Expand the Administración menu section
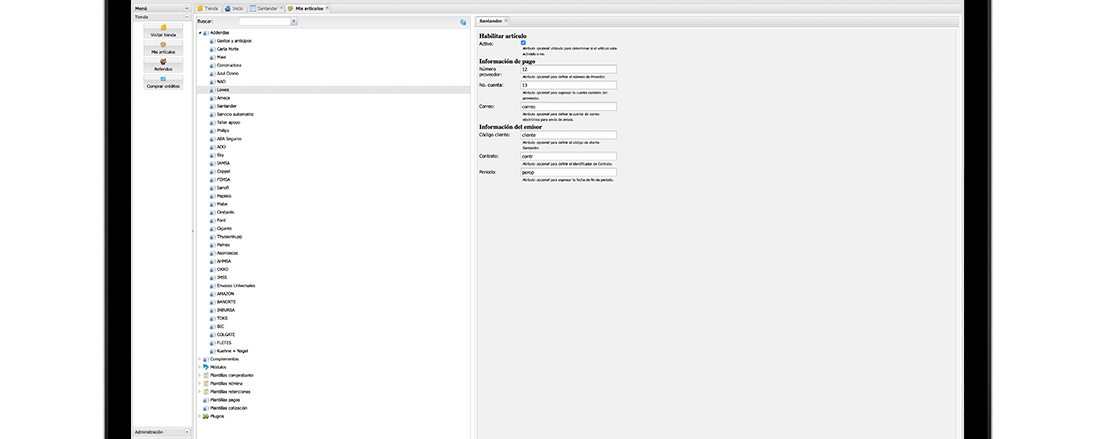The height and width of the screenshot is (439, 1094). point(186,432)
